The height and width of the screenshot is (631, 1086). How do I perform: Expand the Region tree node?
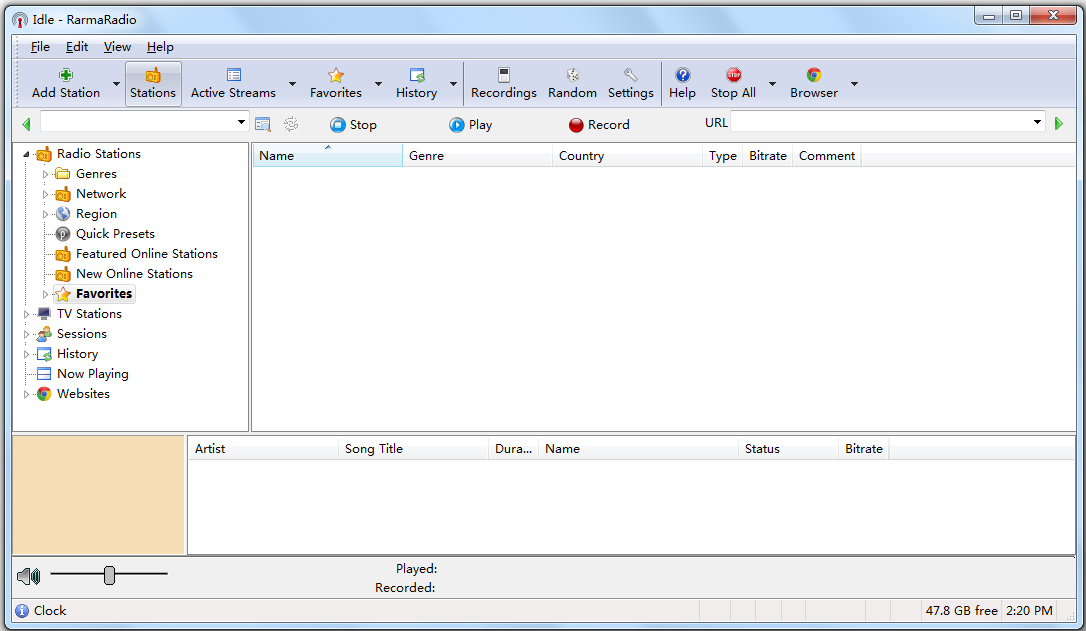pyautogui.click(x=46, y=214)
